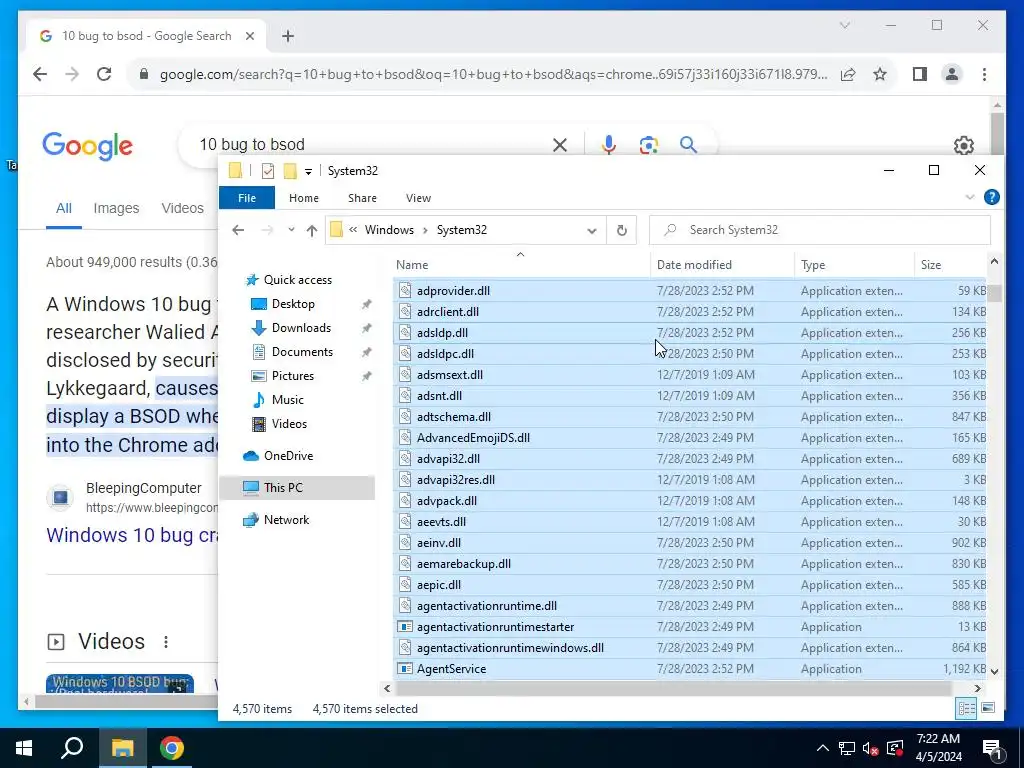Open taskbar search magnifier
The height and width of the screenshot is (768, 1024).
click(72, 748)
